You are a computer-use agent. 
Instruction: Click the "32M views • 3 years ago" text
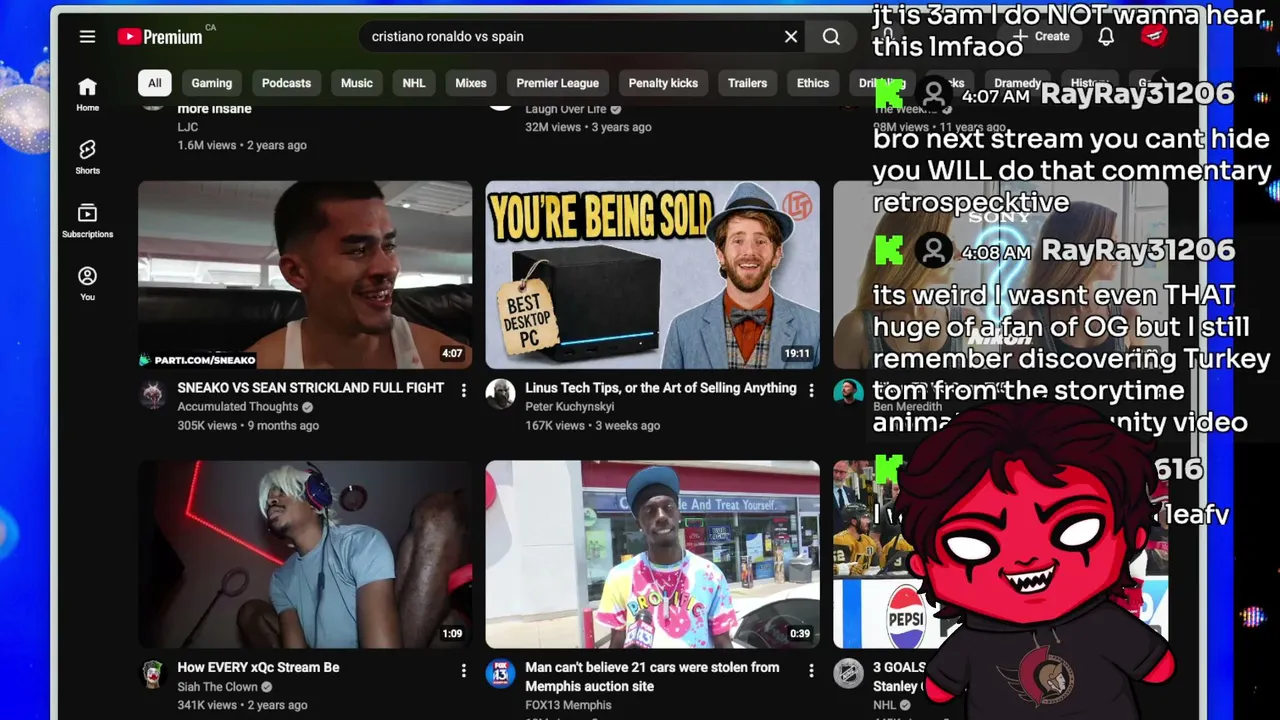coord(588,128)
